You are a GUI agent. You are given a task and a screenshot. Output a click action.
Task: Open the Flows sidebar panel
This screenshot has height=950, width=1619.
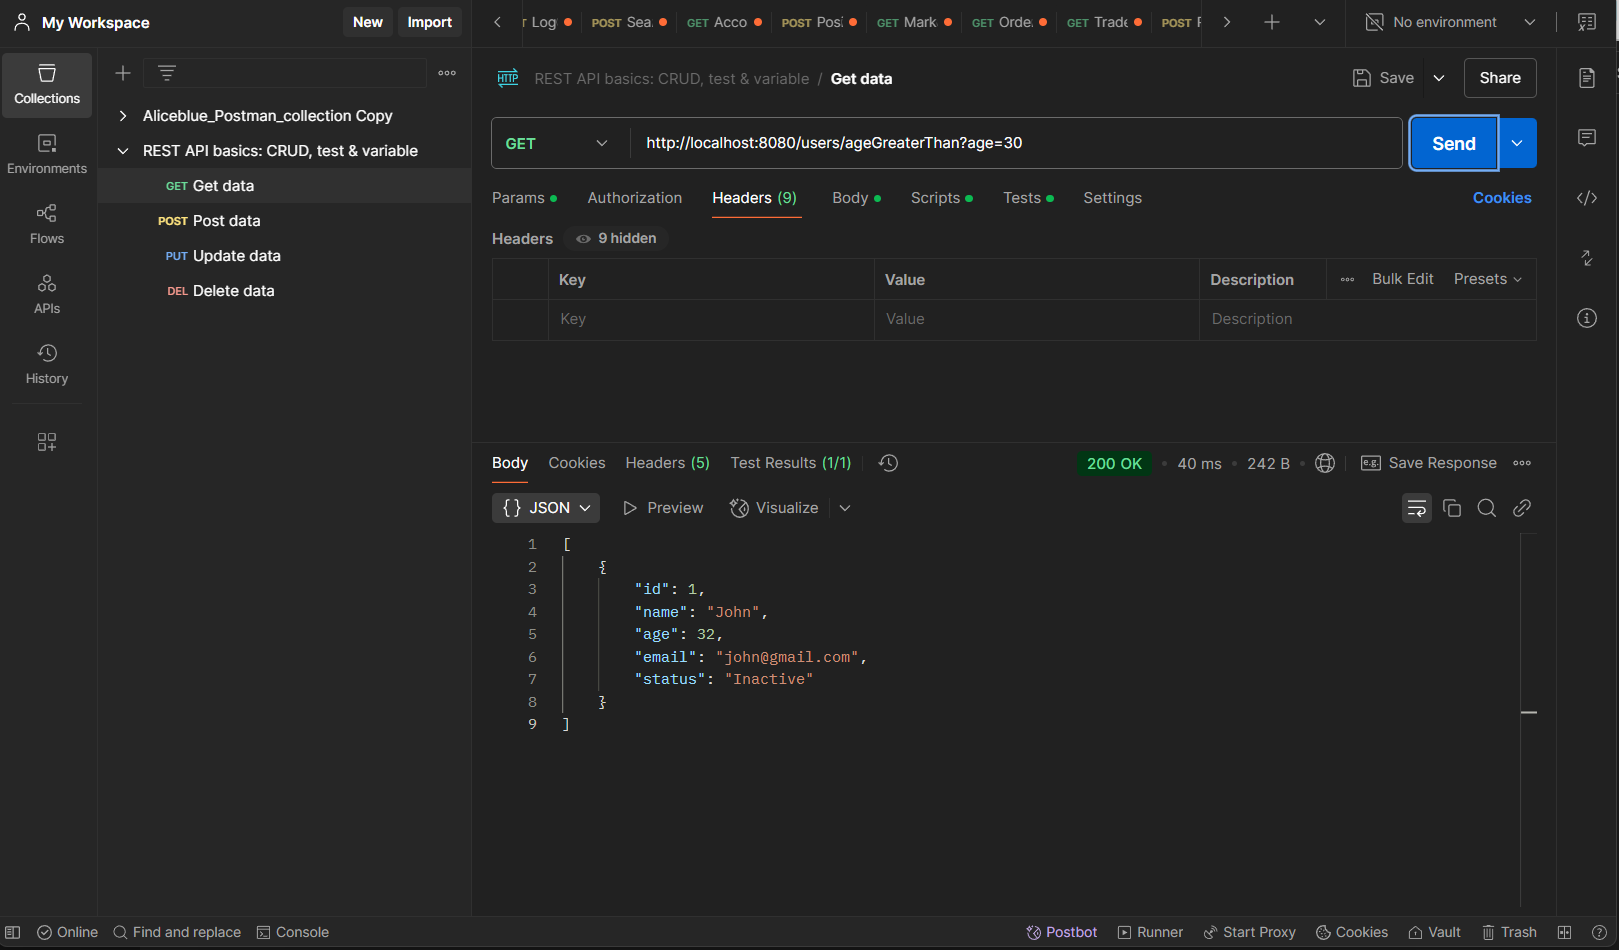click(x=47, y=225)
